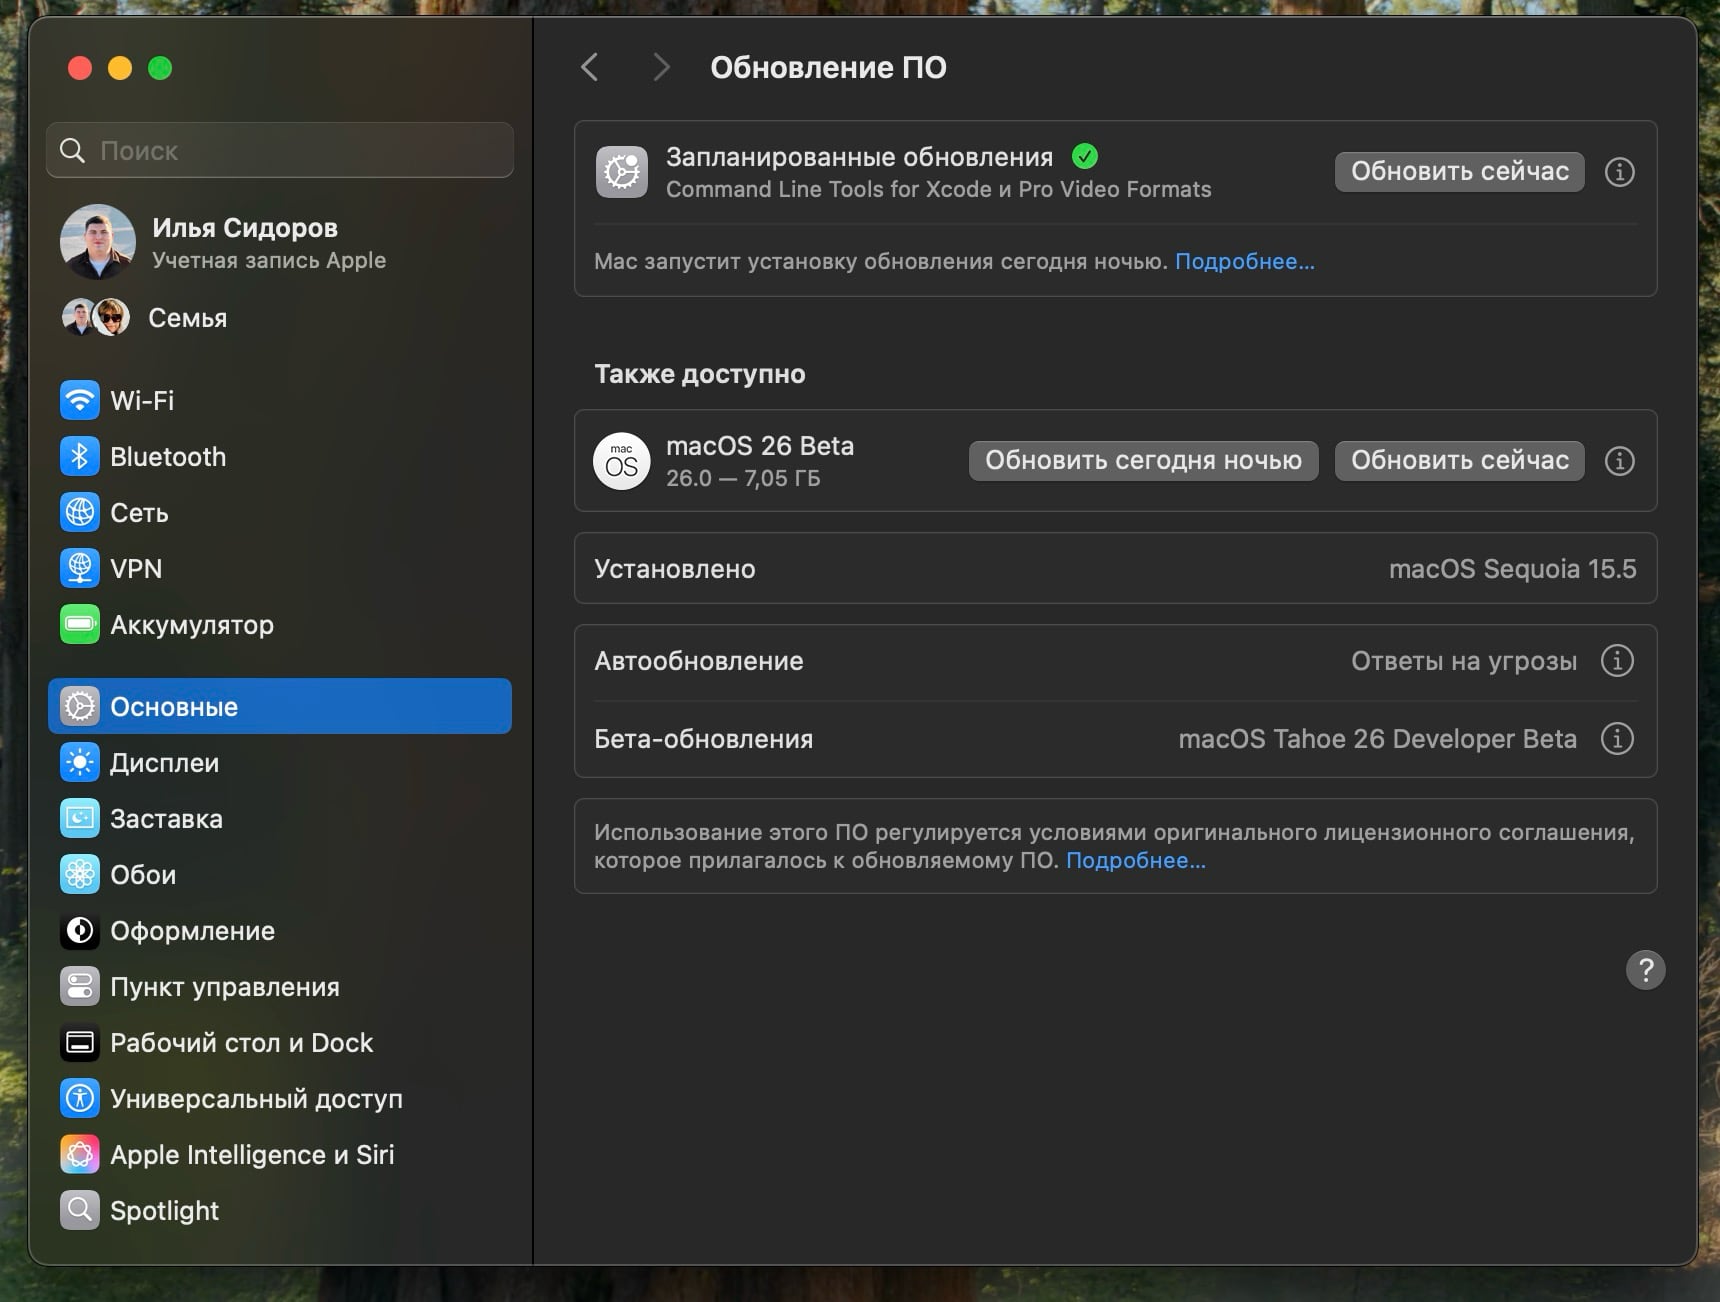Show info for macOS 26 Beta
Image resolution: width=1720 pixels, height=1302 pixels.
(1619, 461)
